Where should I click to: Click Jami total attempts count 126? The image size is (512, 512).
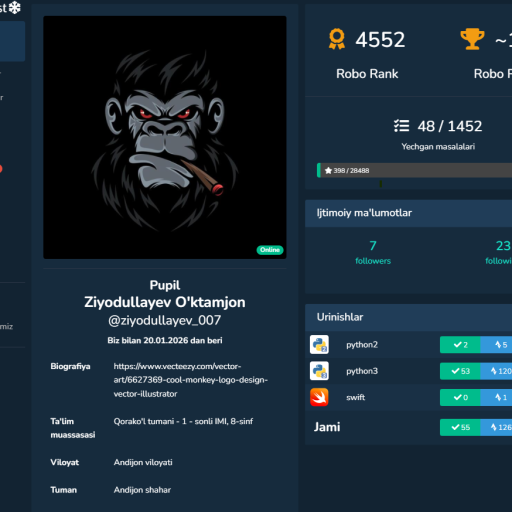(497, 427)
